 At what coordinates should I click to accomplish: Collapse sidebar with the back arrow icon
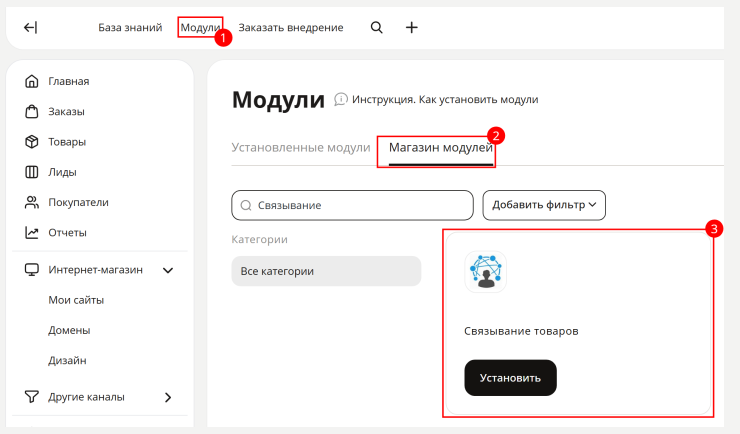tap(31, 28)
